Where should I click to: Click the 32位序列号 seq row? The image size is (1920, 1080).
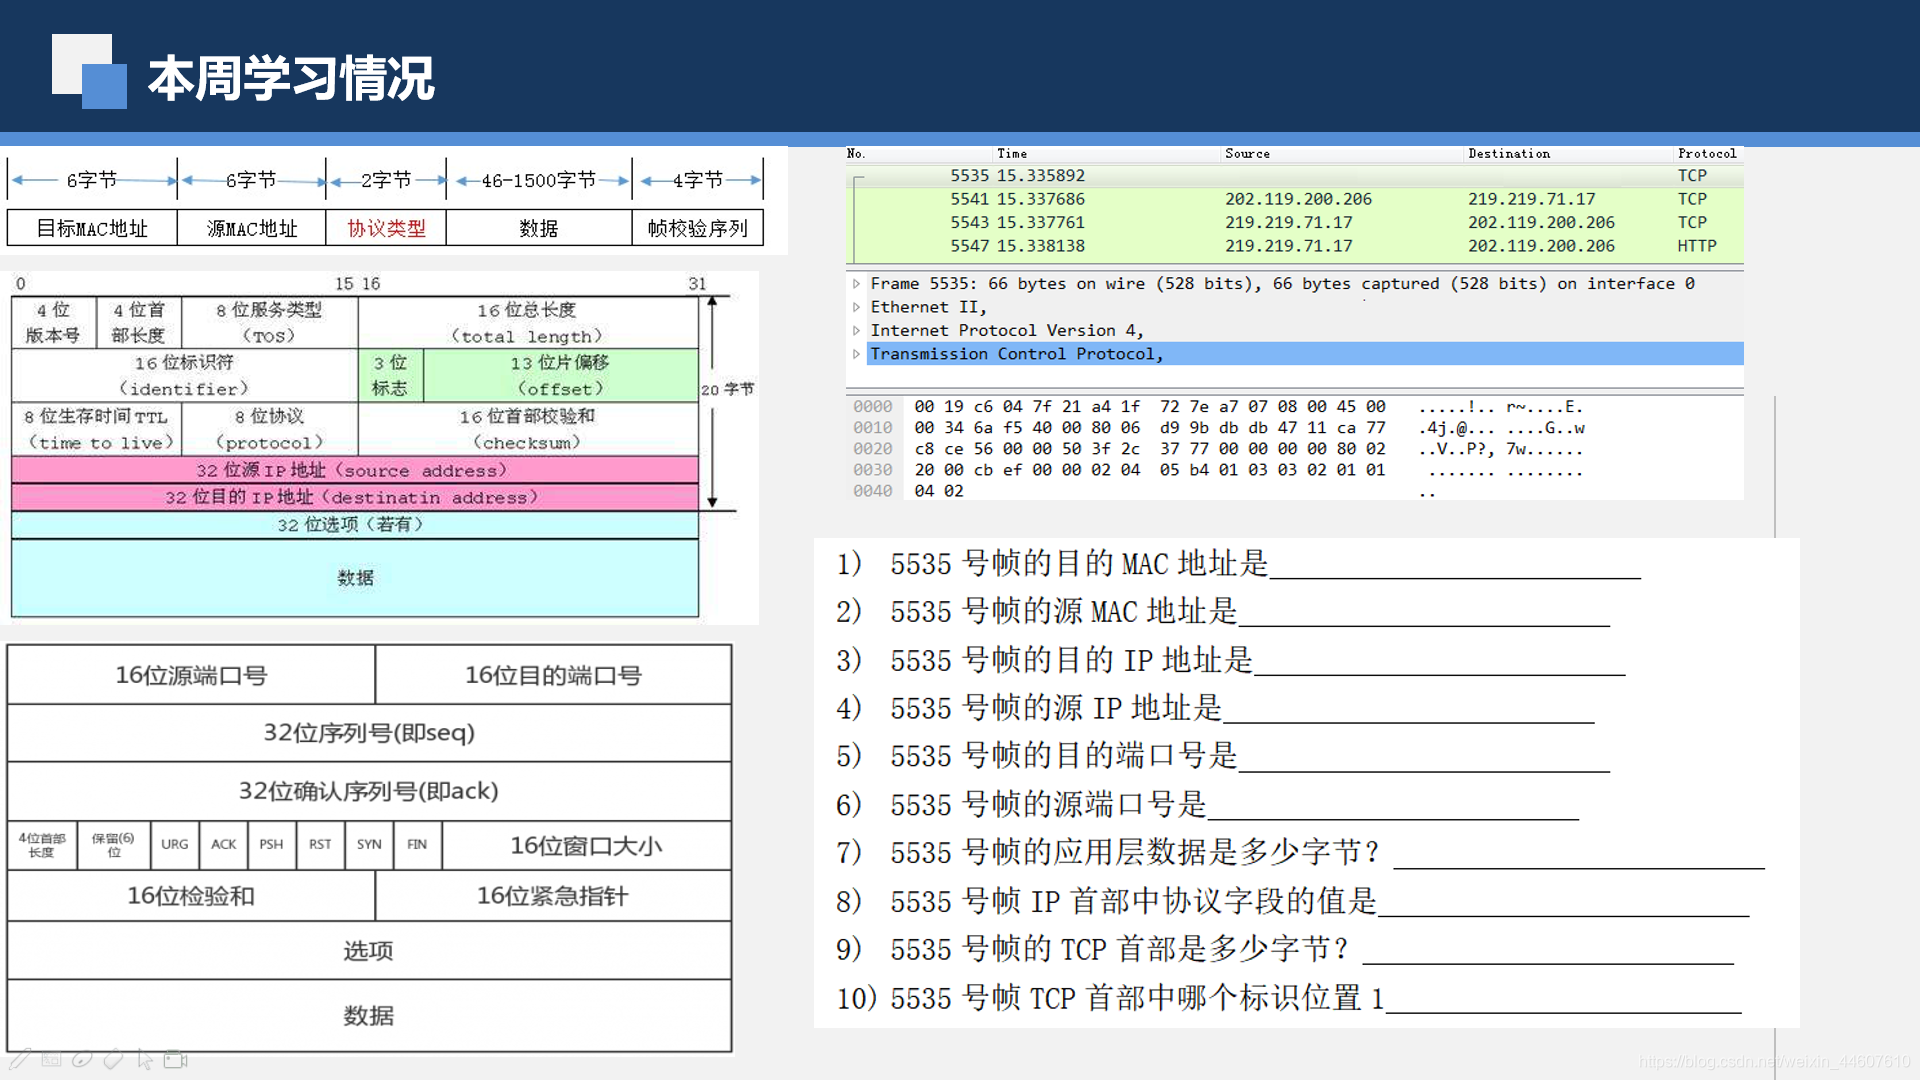pos(369,733)
